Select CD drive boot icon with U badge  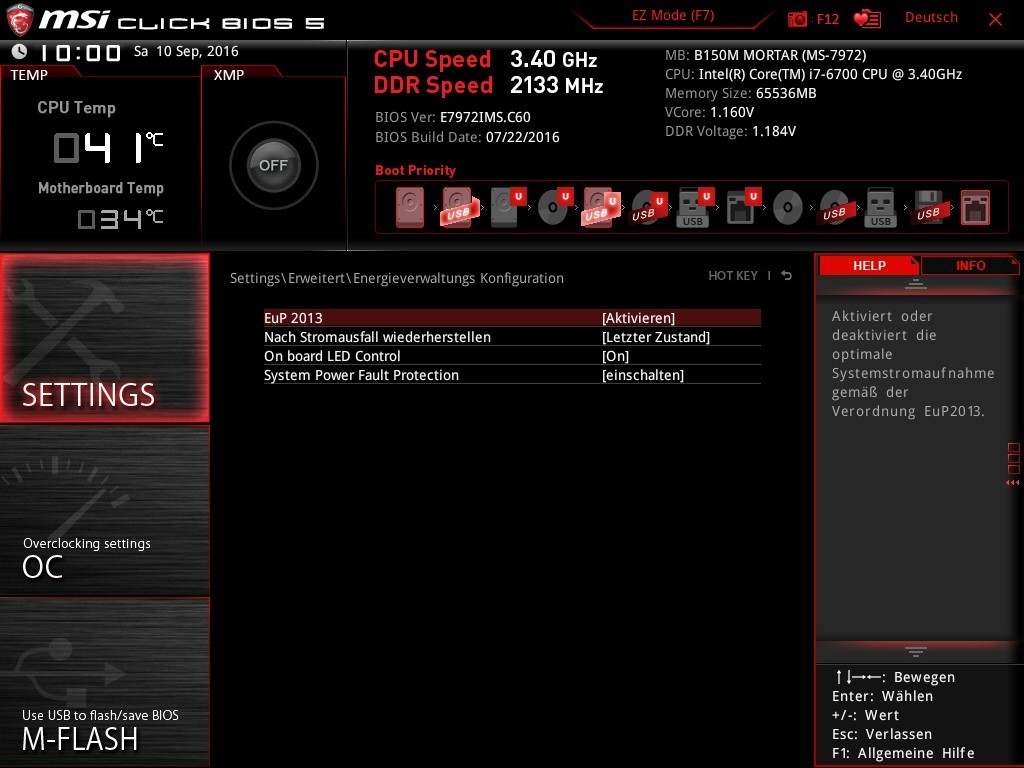point(555,208)
